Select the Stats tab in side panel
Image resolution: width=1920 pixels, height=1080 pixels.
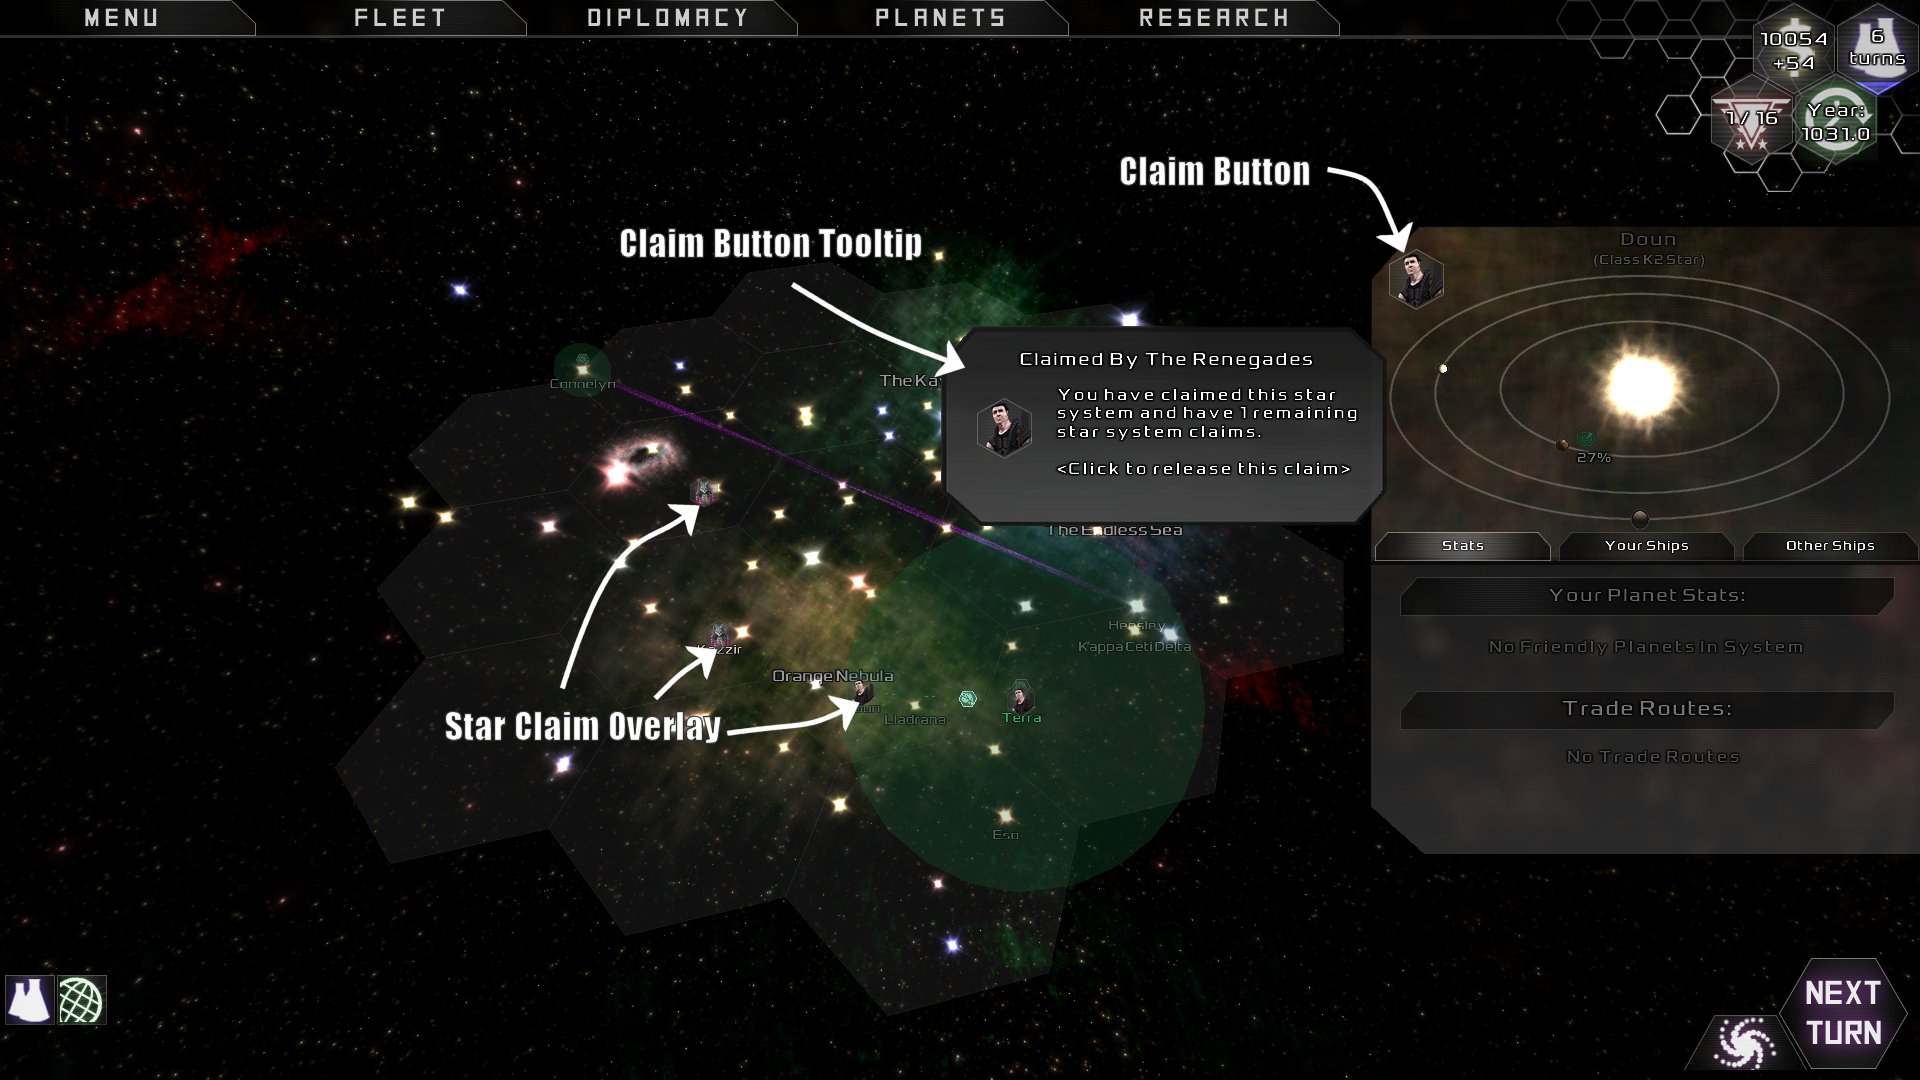click(x=1462, y=545)
